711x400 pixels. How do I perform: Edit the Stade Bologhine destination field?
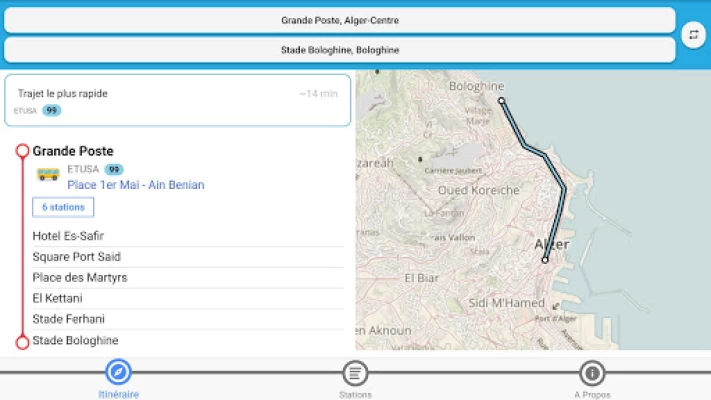(x=340, y=50)
